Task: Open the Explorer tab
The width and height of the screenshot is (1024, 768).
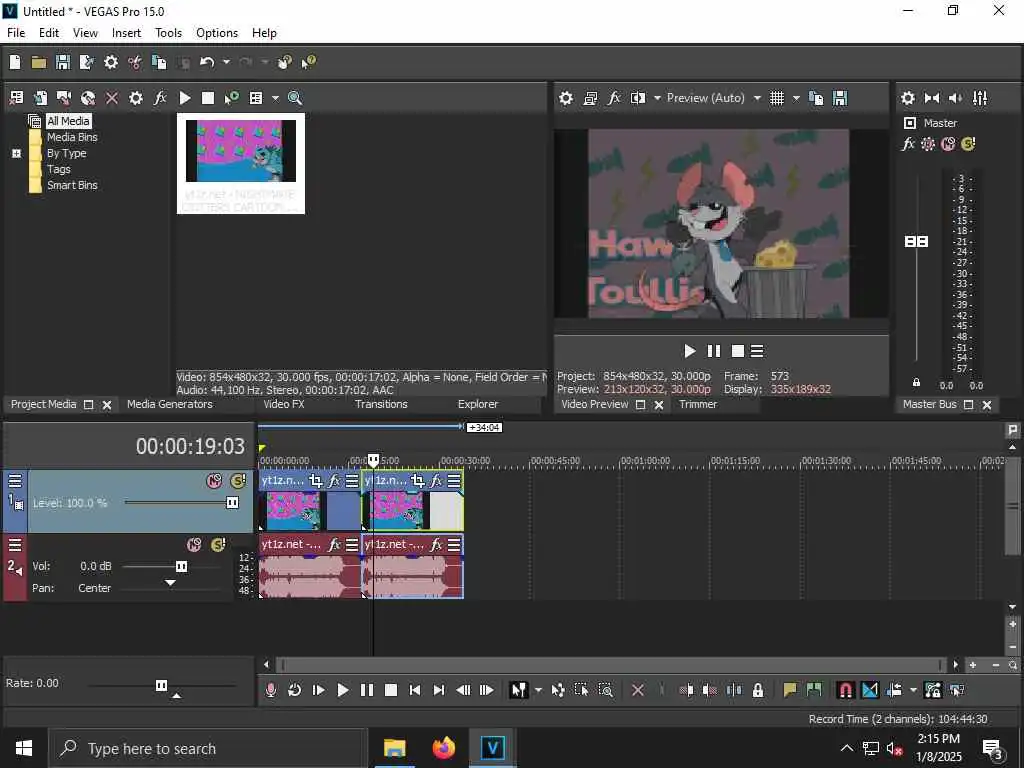Action: tap(477, 404)
